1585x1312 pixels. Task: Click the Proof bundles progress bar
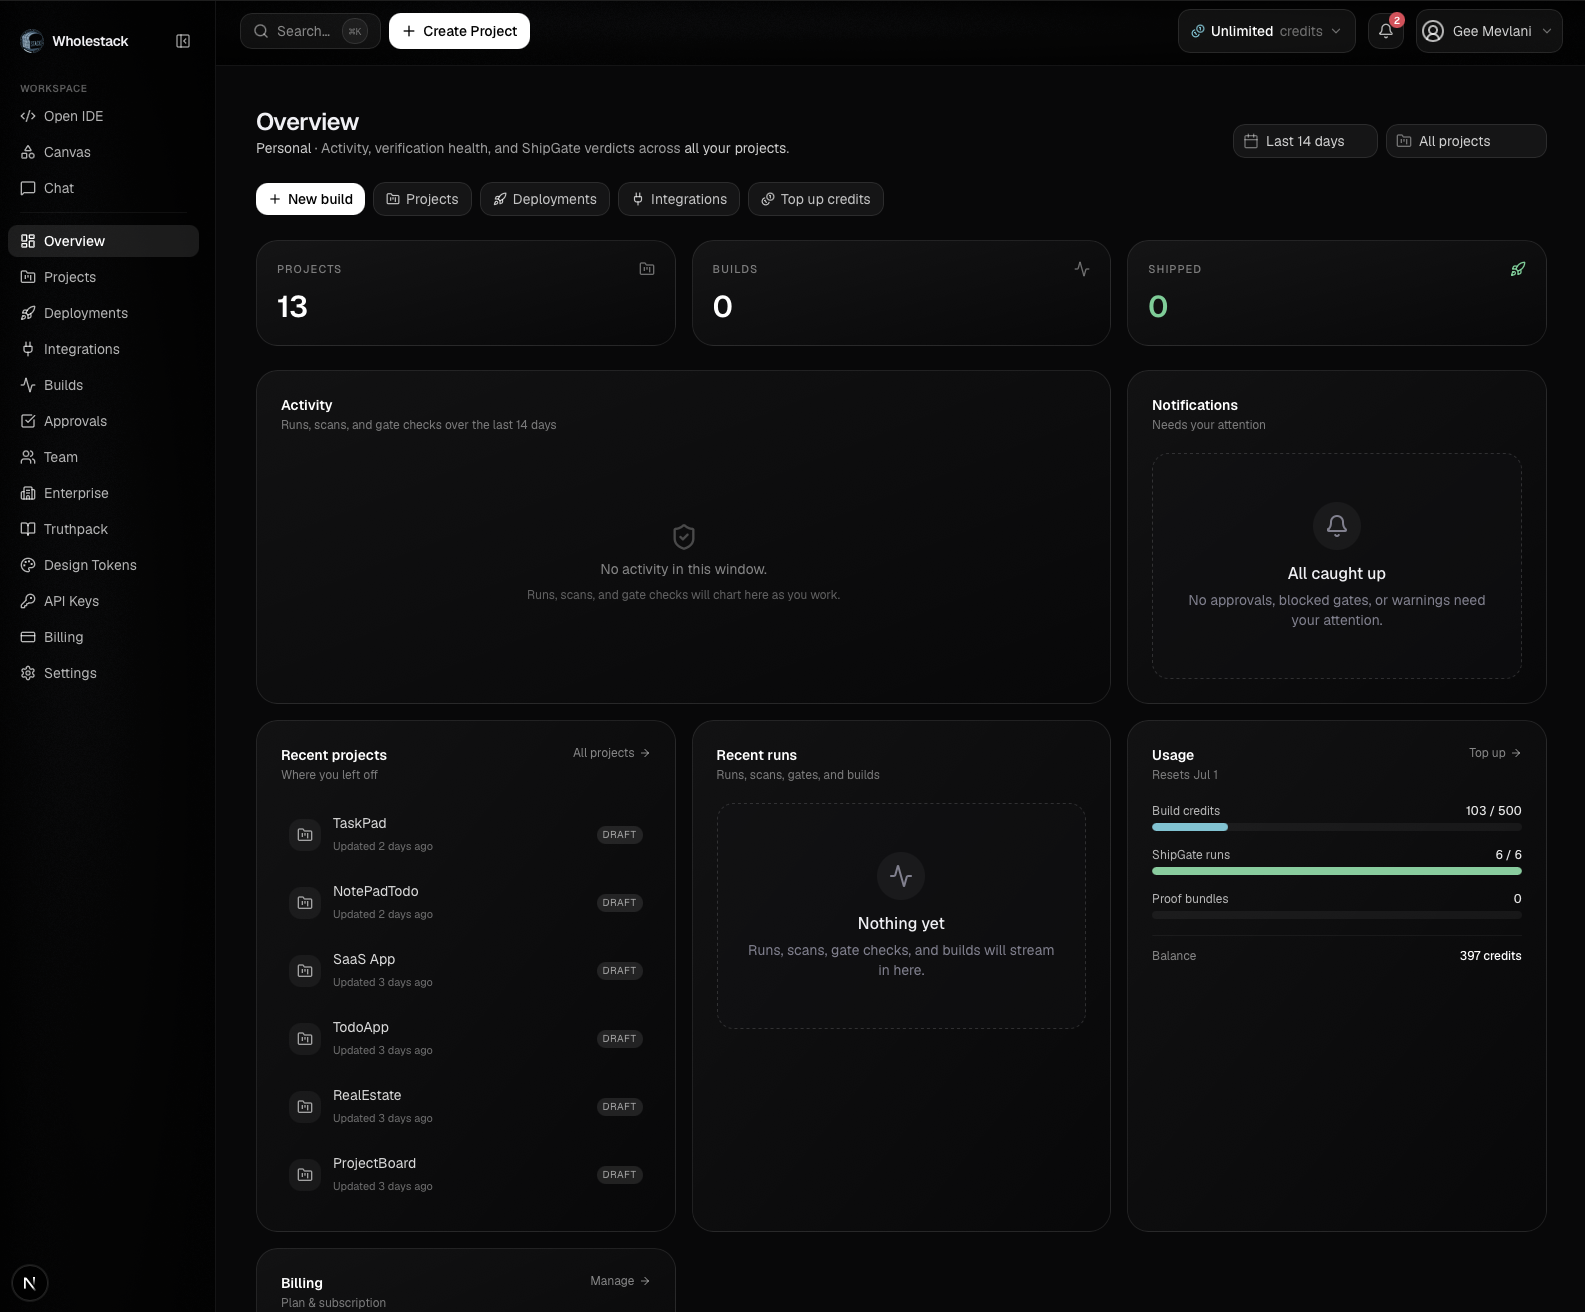[x=1337, y=915]
